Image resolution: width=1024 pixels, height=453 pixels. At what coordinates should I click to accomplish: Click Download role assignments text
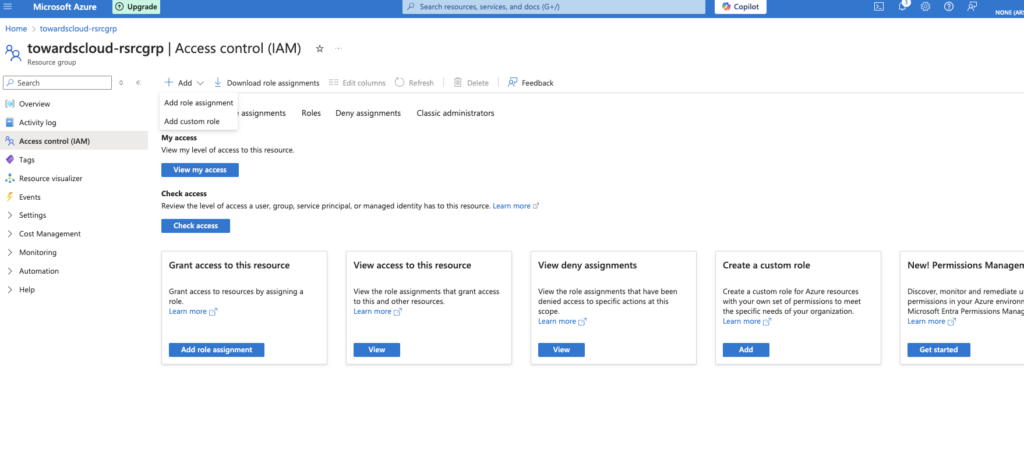pyautogui.click(x=273, y=83)
